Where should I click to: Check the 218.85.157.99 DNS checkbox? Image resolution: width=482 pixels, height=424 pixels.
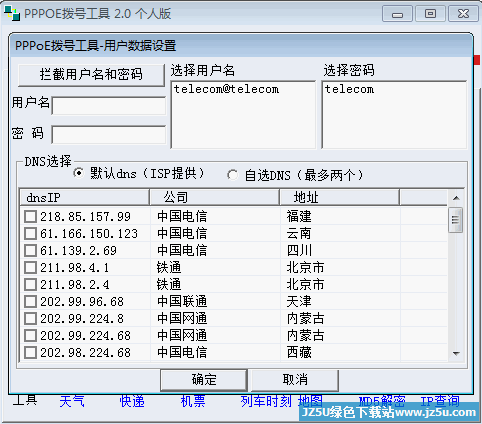(x=30, y=217)
